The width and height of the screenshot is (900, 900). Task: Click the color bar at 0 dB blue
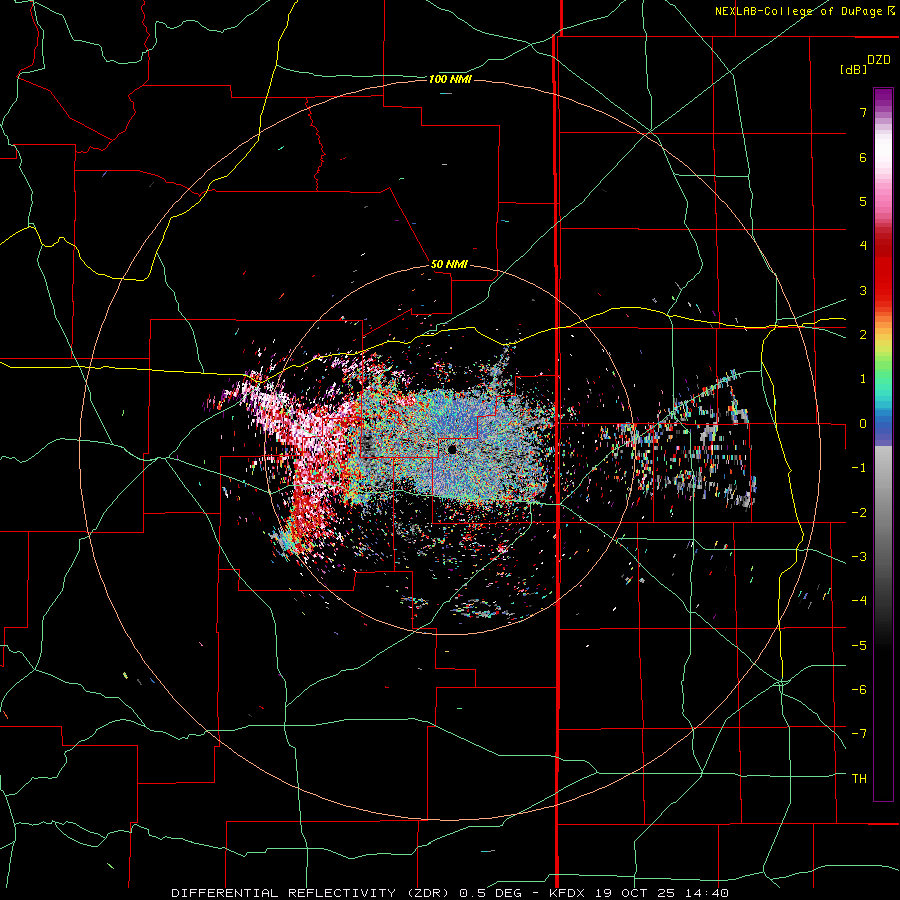tap(883, 424)
